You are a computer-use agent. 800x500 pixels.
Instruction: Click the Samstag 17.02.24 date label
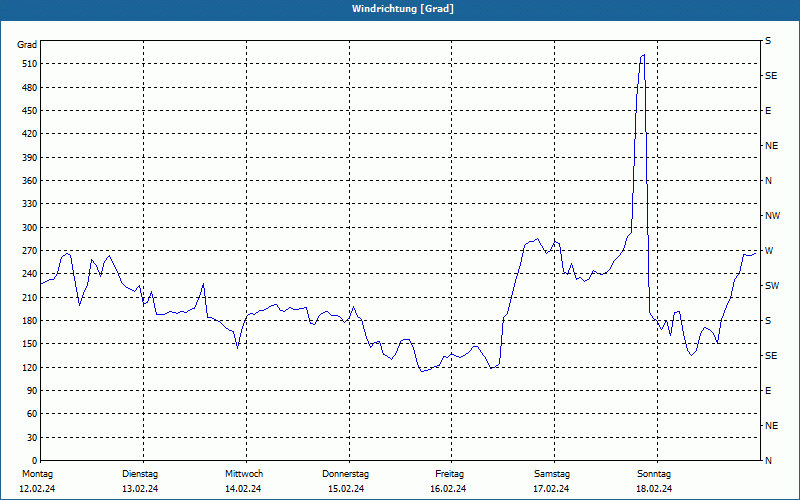point(551,481)
